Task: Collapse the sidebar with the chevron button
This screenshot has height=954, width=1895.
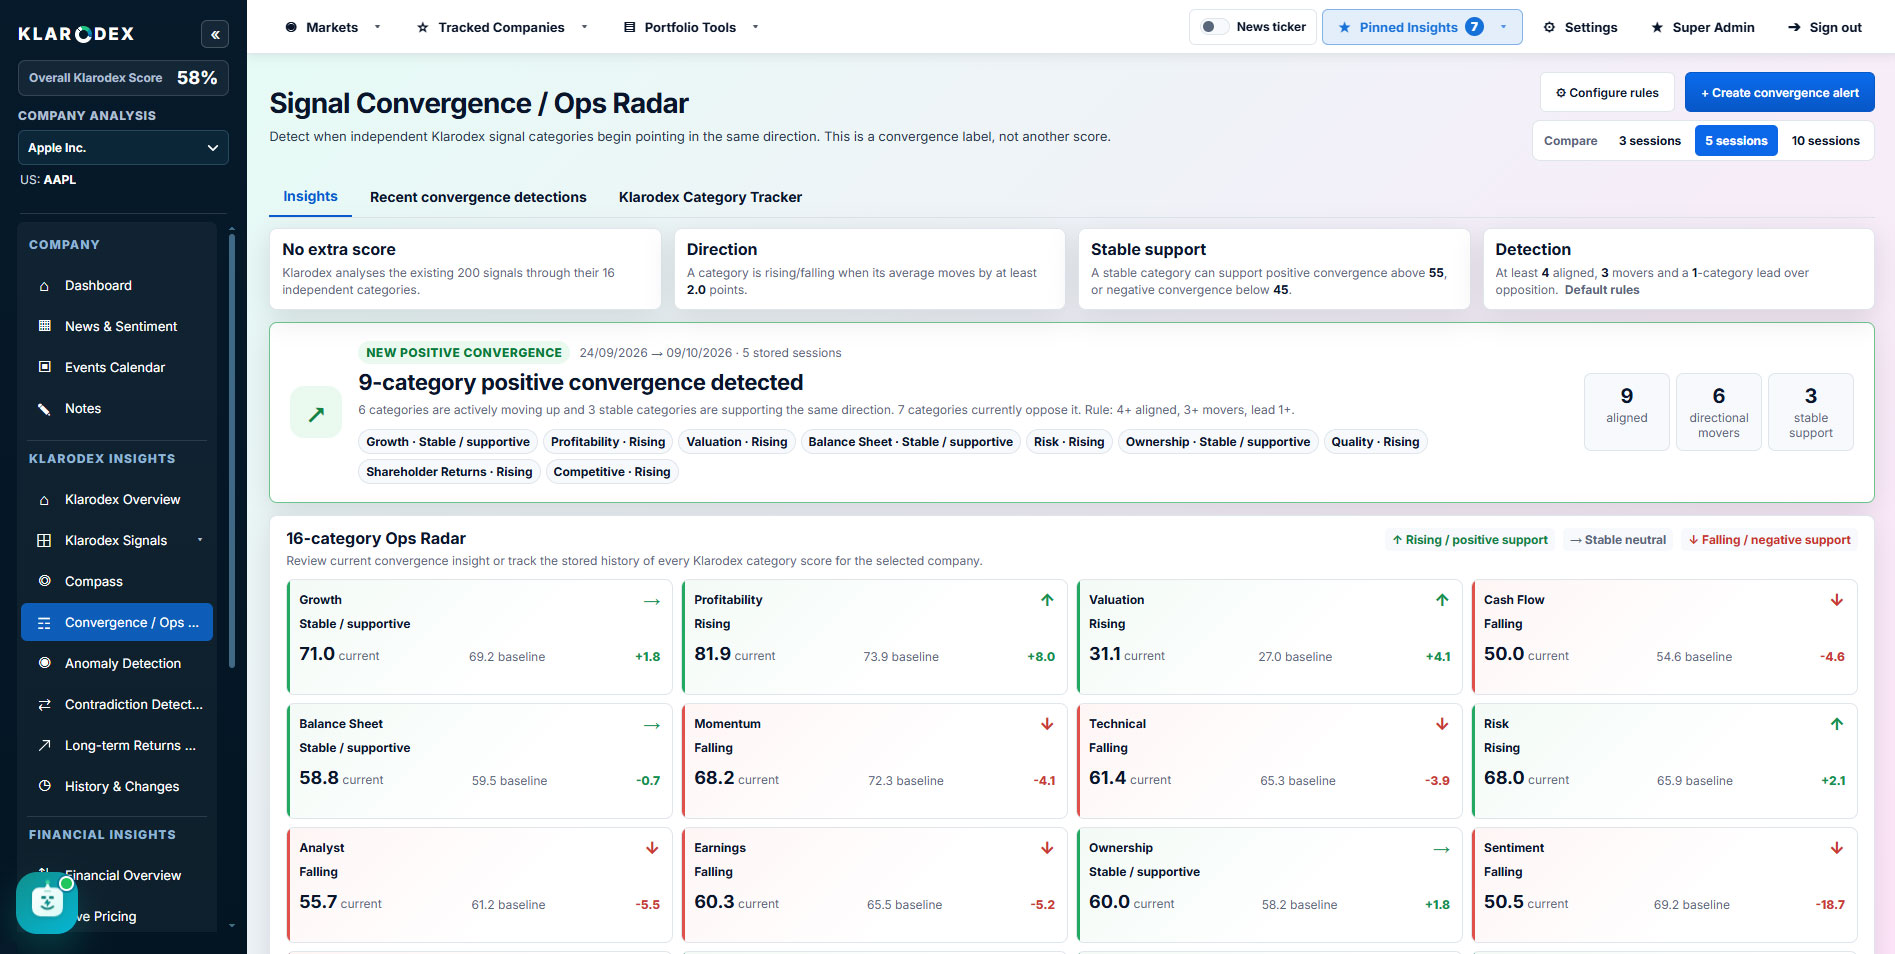Action: (215, 35)
